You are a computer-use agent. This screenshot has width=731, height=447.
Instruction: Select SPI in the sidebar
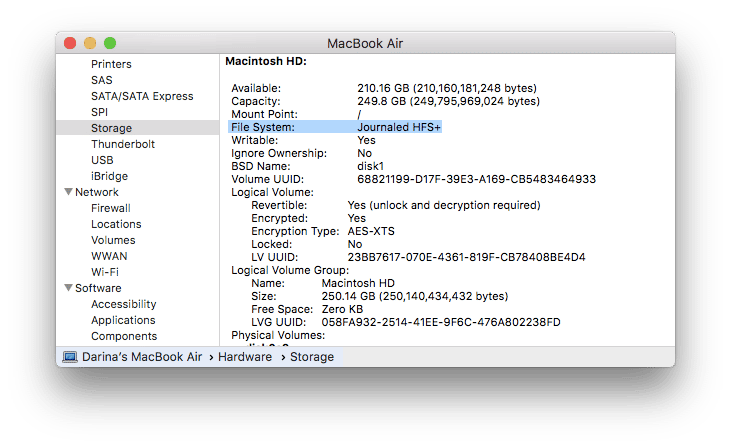point(99,112)
